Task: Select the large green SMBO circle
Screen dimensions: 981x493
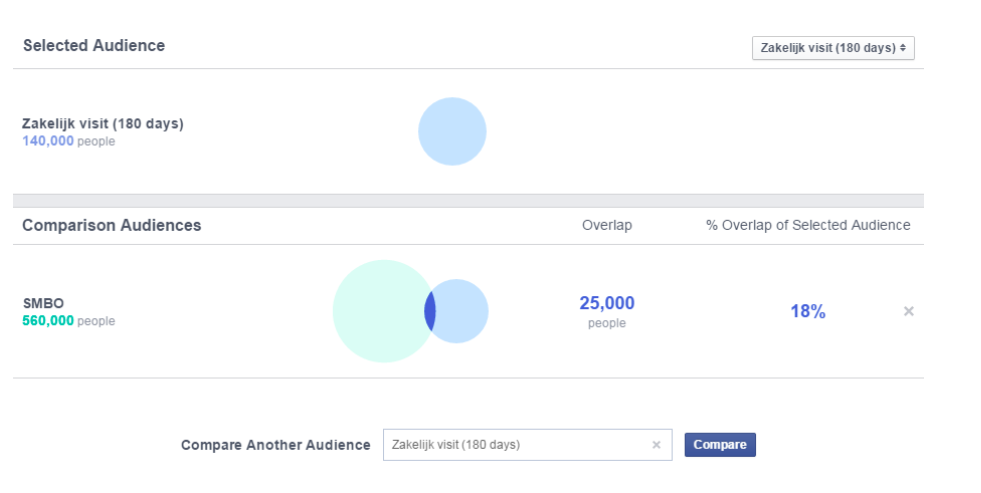Action: click(x=377, y=311)
